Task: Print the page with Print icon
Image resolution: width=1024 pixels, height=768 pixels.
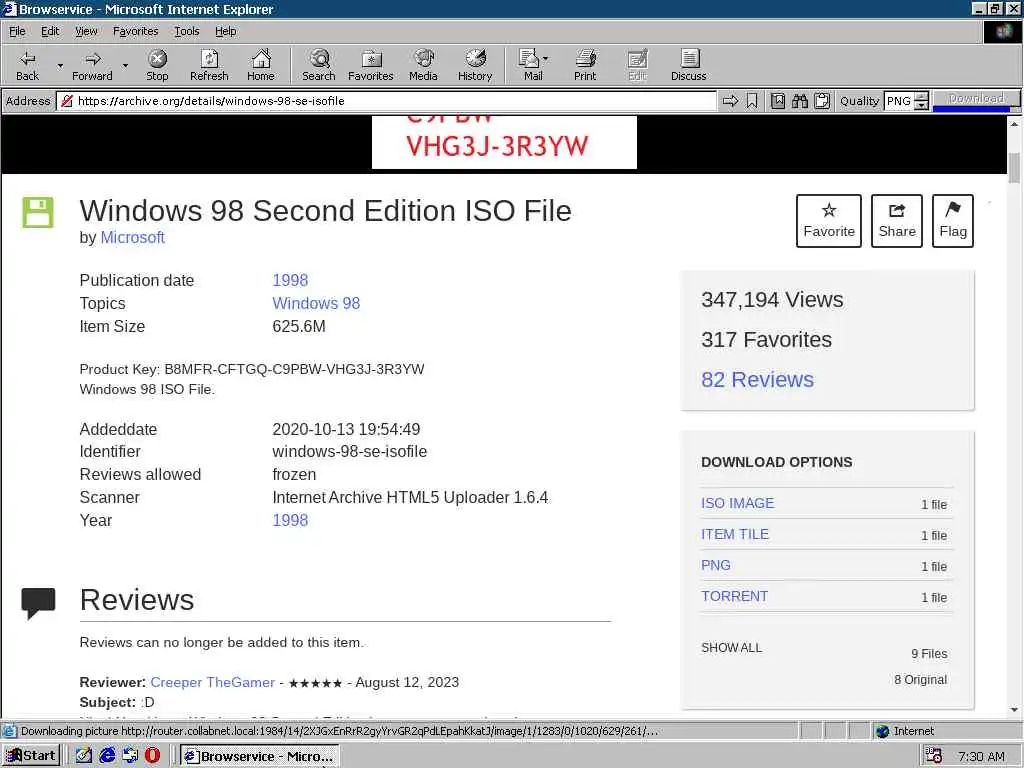Action: coord(585,65)
